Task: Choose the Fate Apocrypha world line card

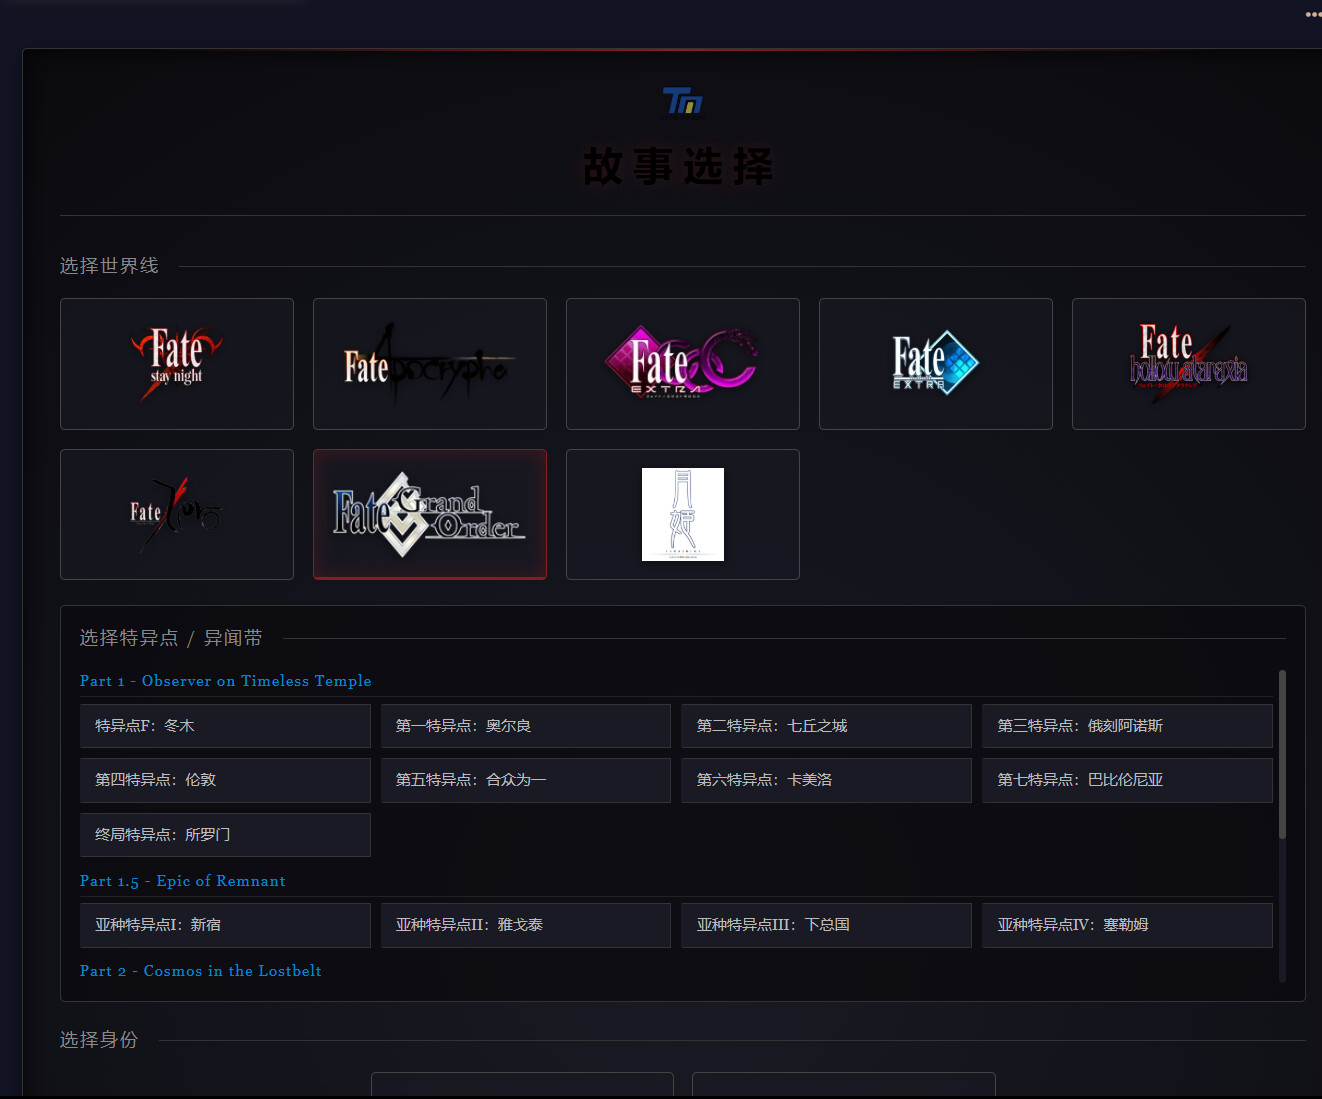Action: point(430,364)
